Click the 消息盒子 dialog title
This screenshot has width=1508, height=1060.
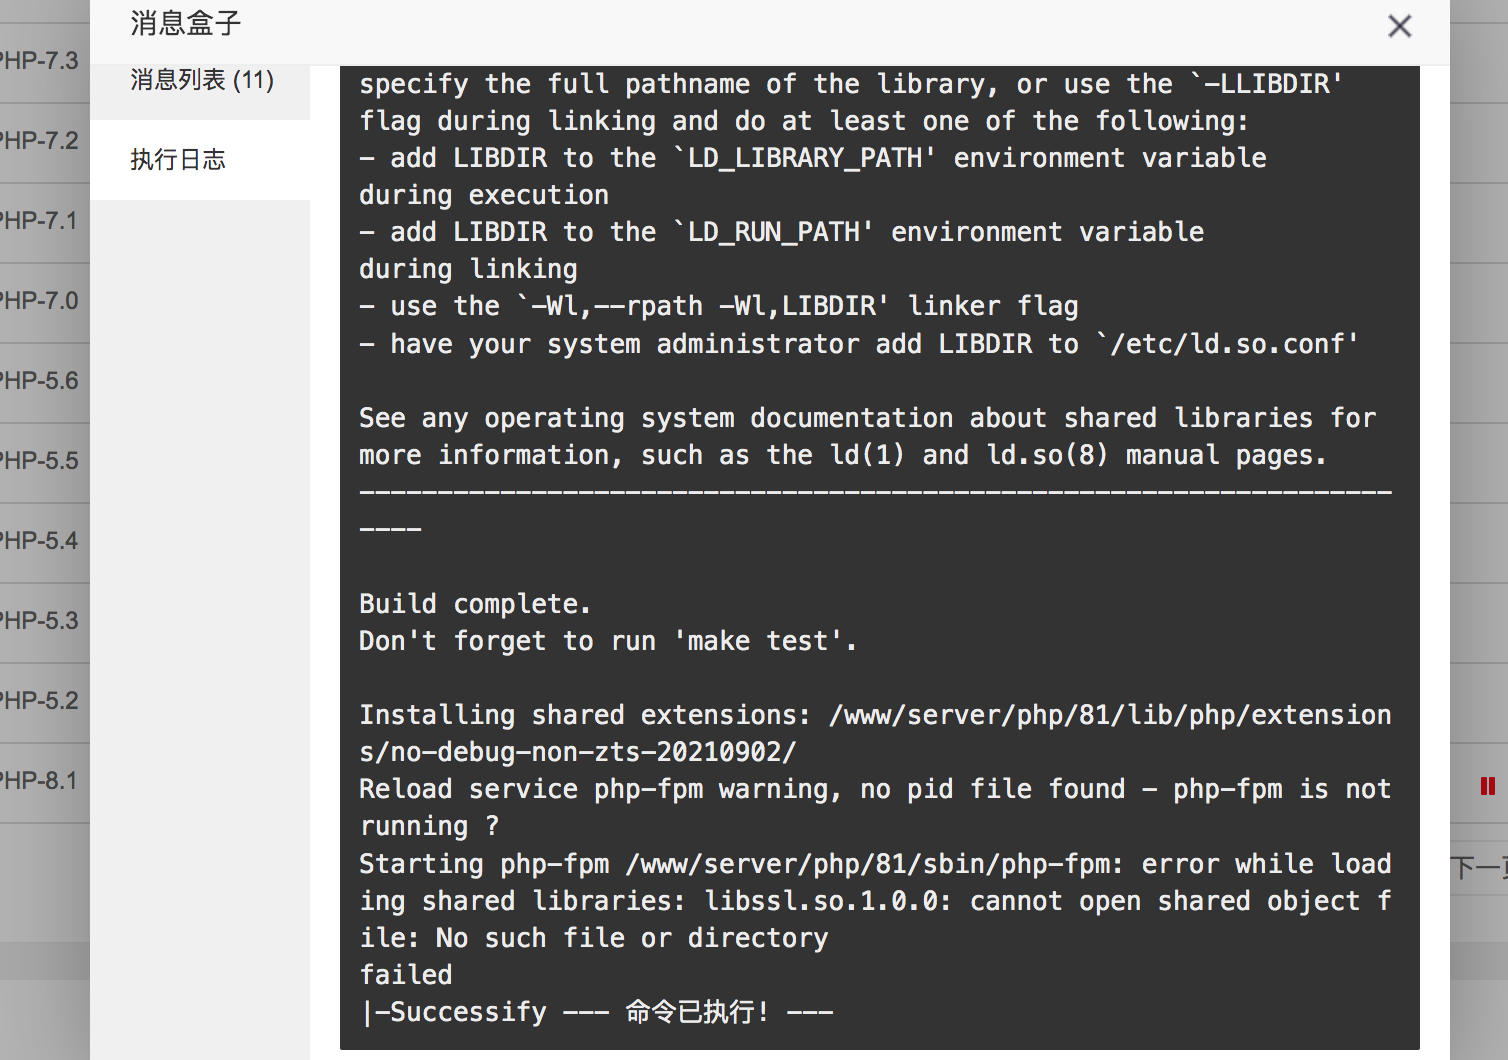[x=186, y=23]
